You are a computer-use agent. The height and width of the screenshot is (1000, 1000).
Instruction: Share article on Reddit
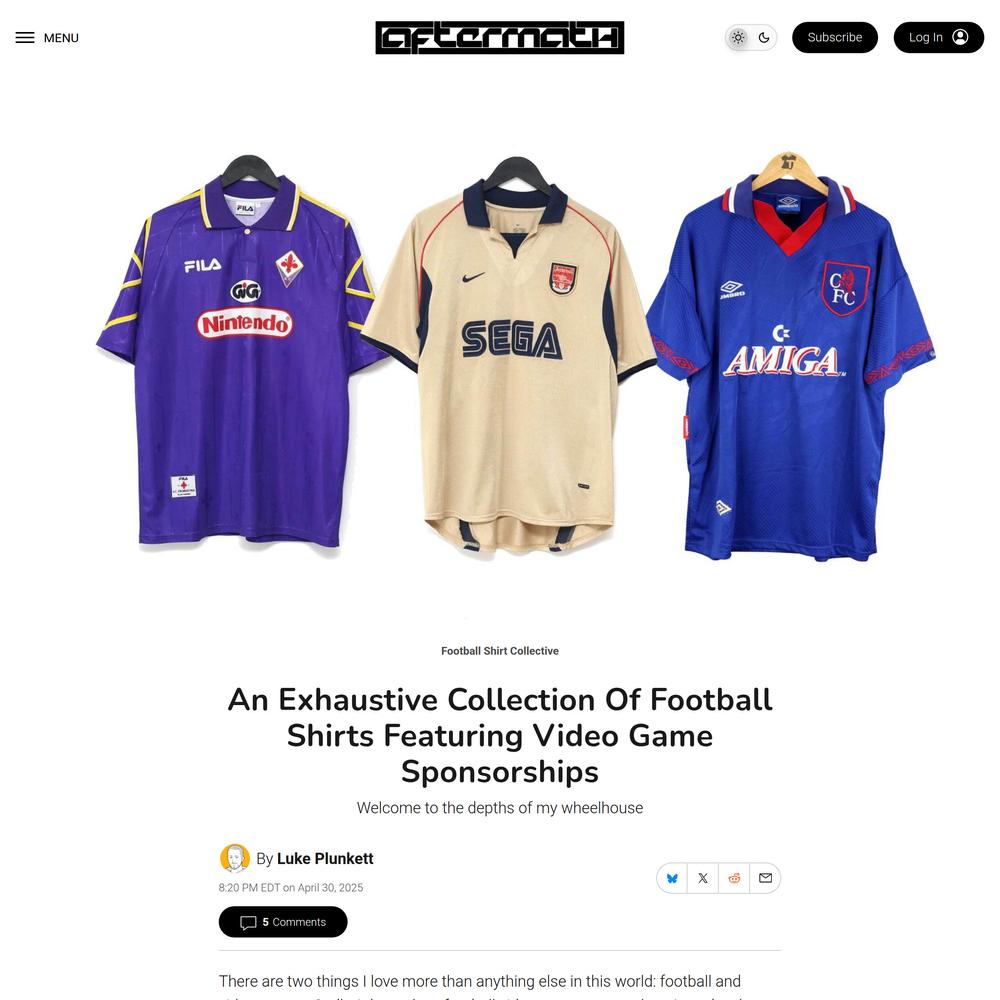734,878
